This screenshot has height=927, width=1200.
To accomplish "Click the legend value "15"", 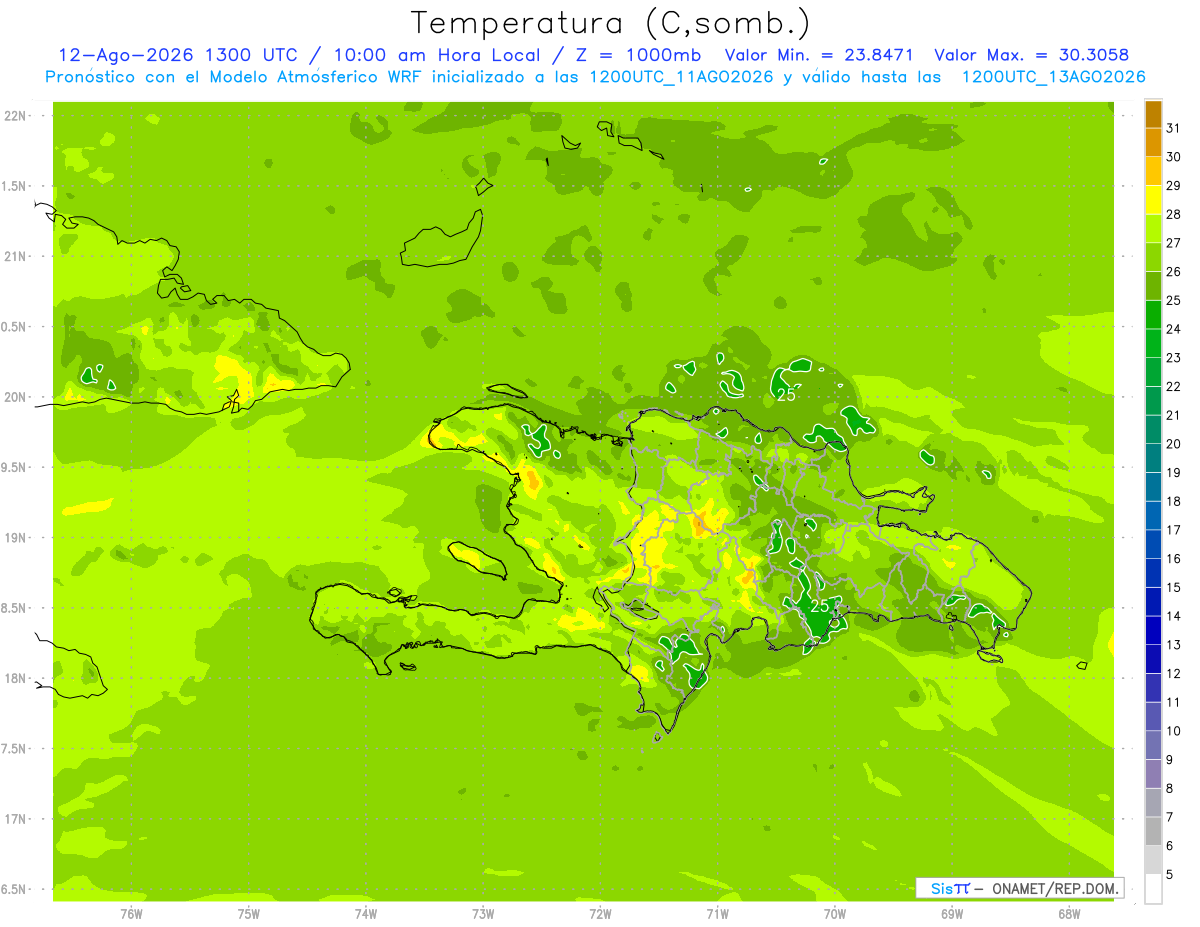I will [x=1174, y=588].
